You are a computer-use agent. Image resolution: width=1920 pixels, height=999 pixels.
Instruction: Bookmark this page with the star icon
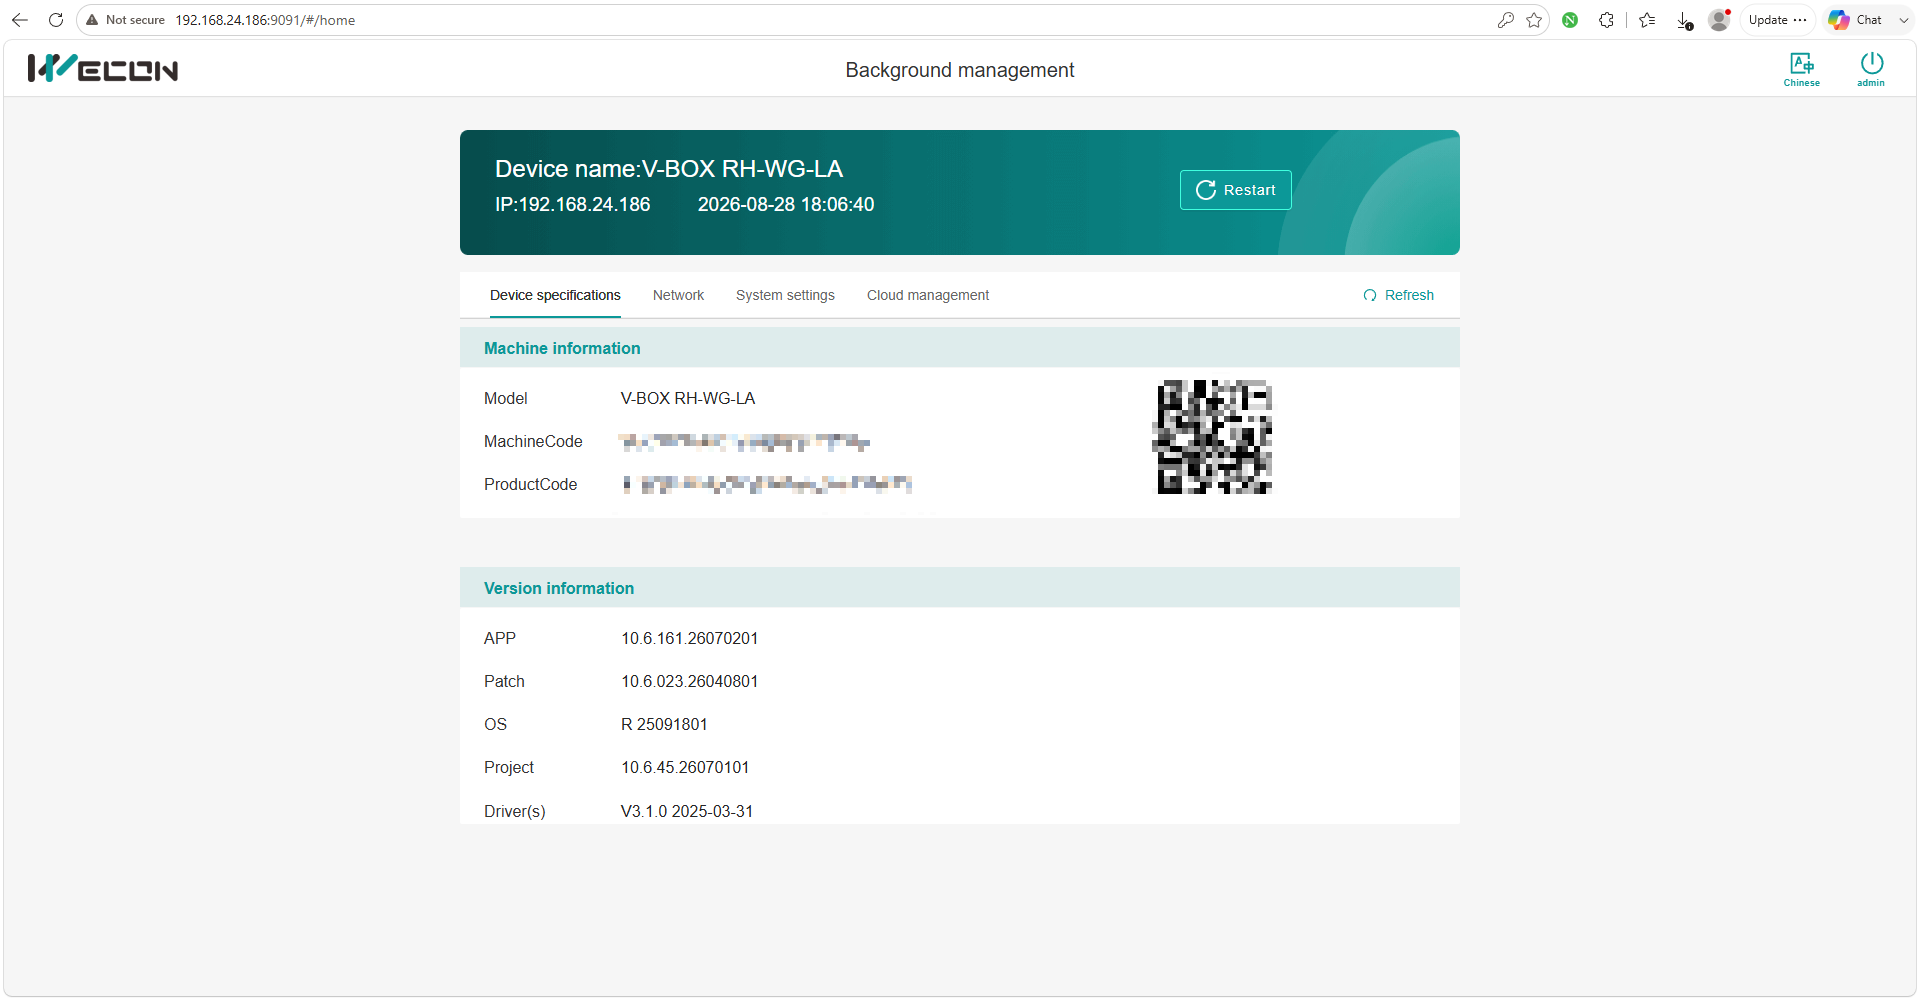tap(1534, 20)
